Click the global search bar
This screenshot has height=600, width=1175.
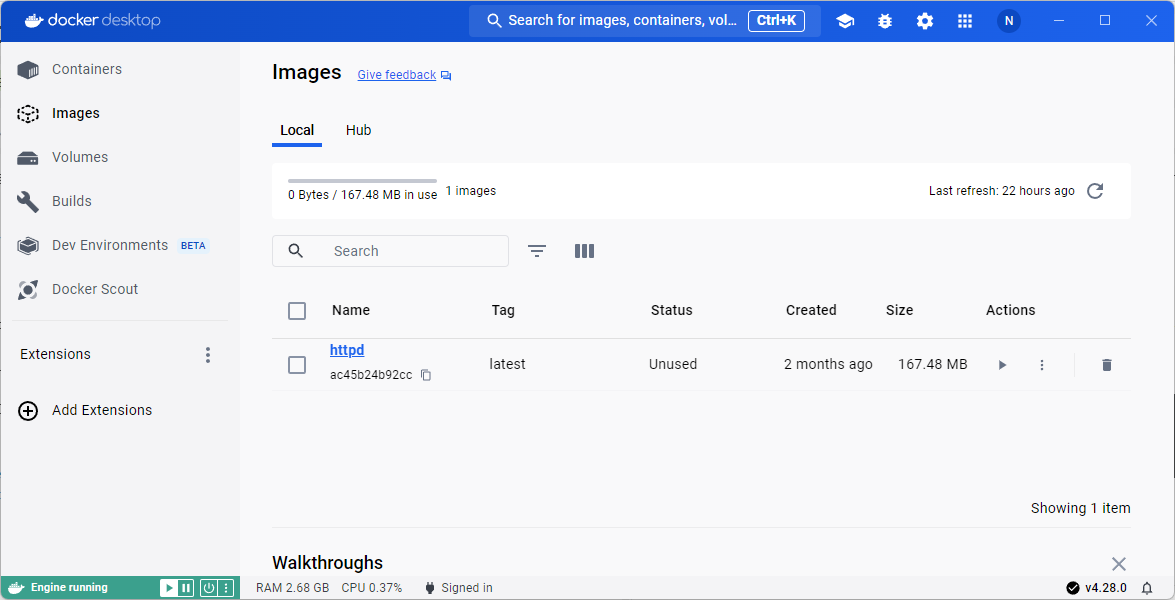[x=644, y=21]
